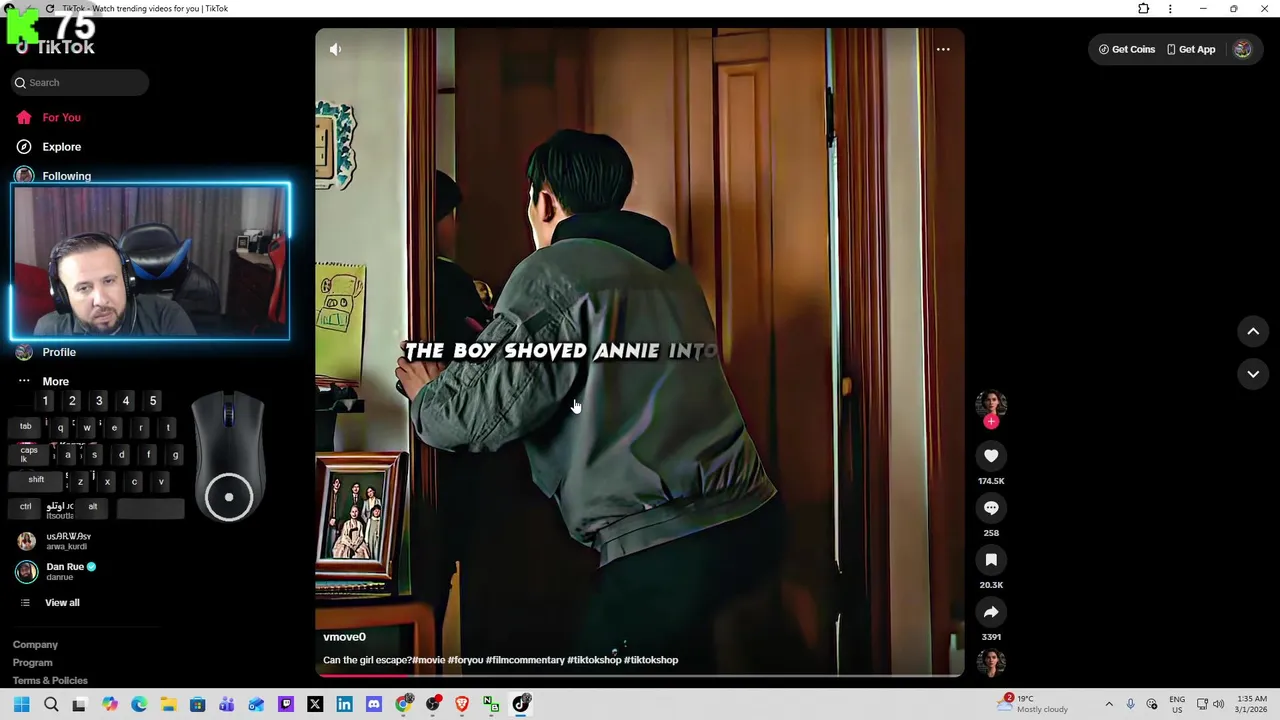
Task: Open the account avatar menu at top right
Action: tap(1242, 49)
